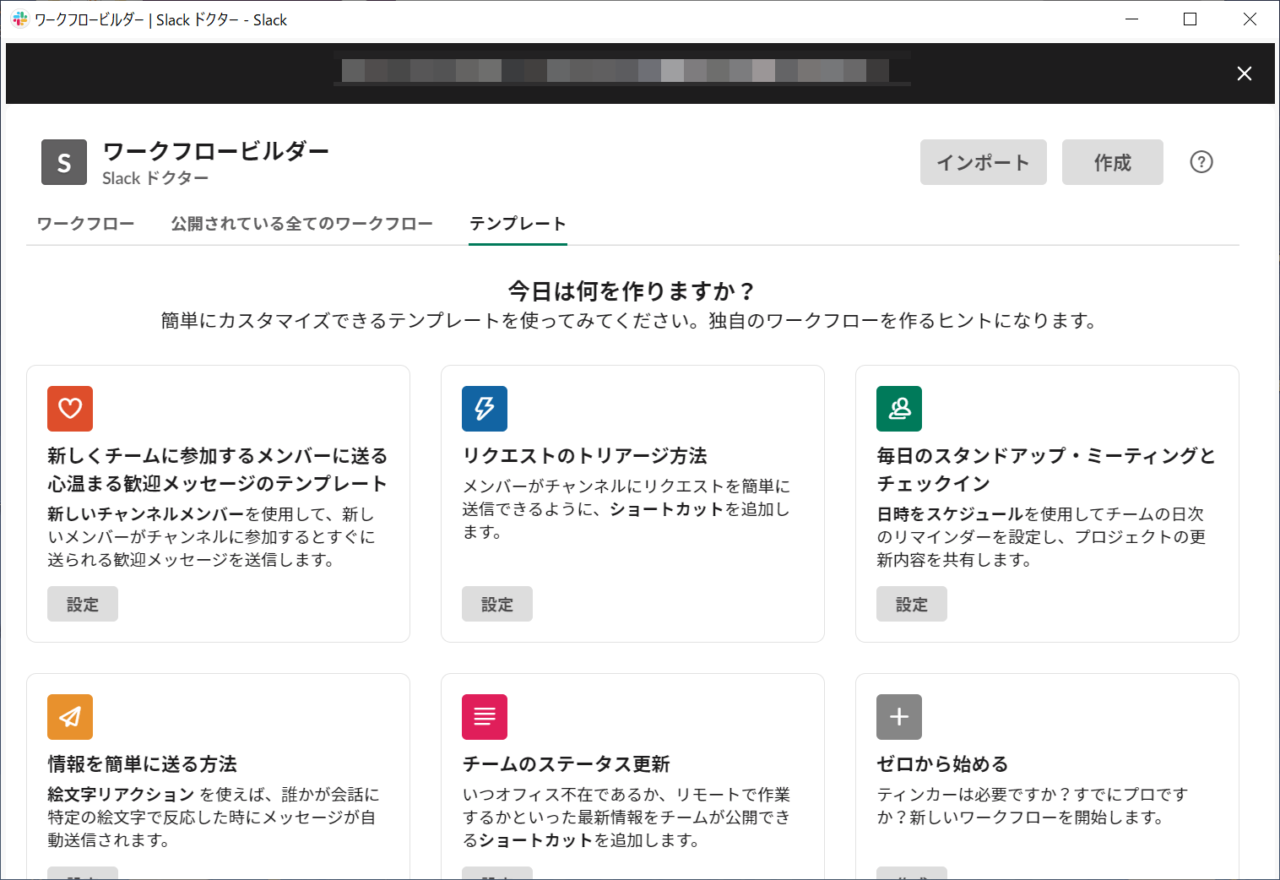The width and height of the screenshot is (1280, 880).
Task: Open the ゼロから始める card title
Action: tap(942, 764)
